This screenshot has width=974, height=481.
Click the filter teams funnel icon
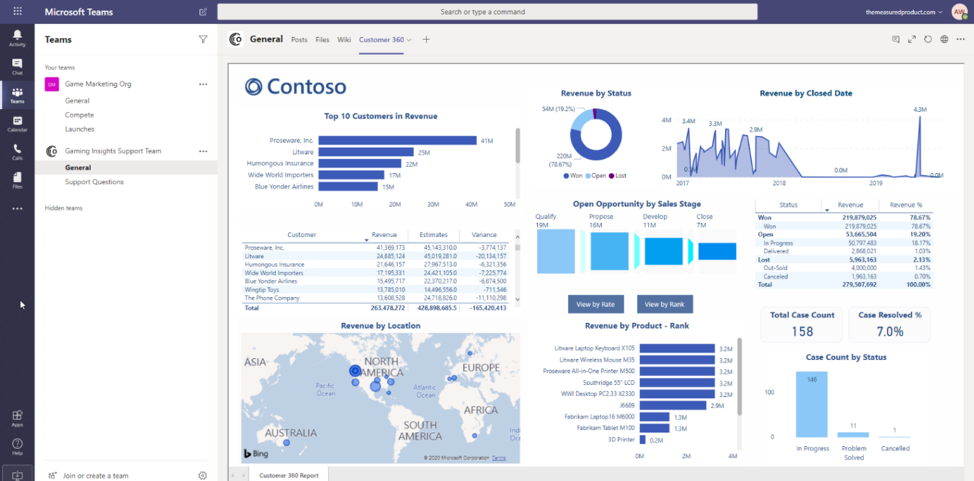[203, 40]
